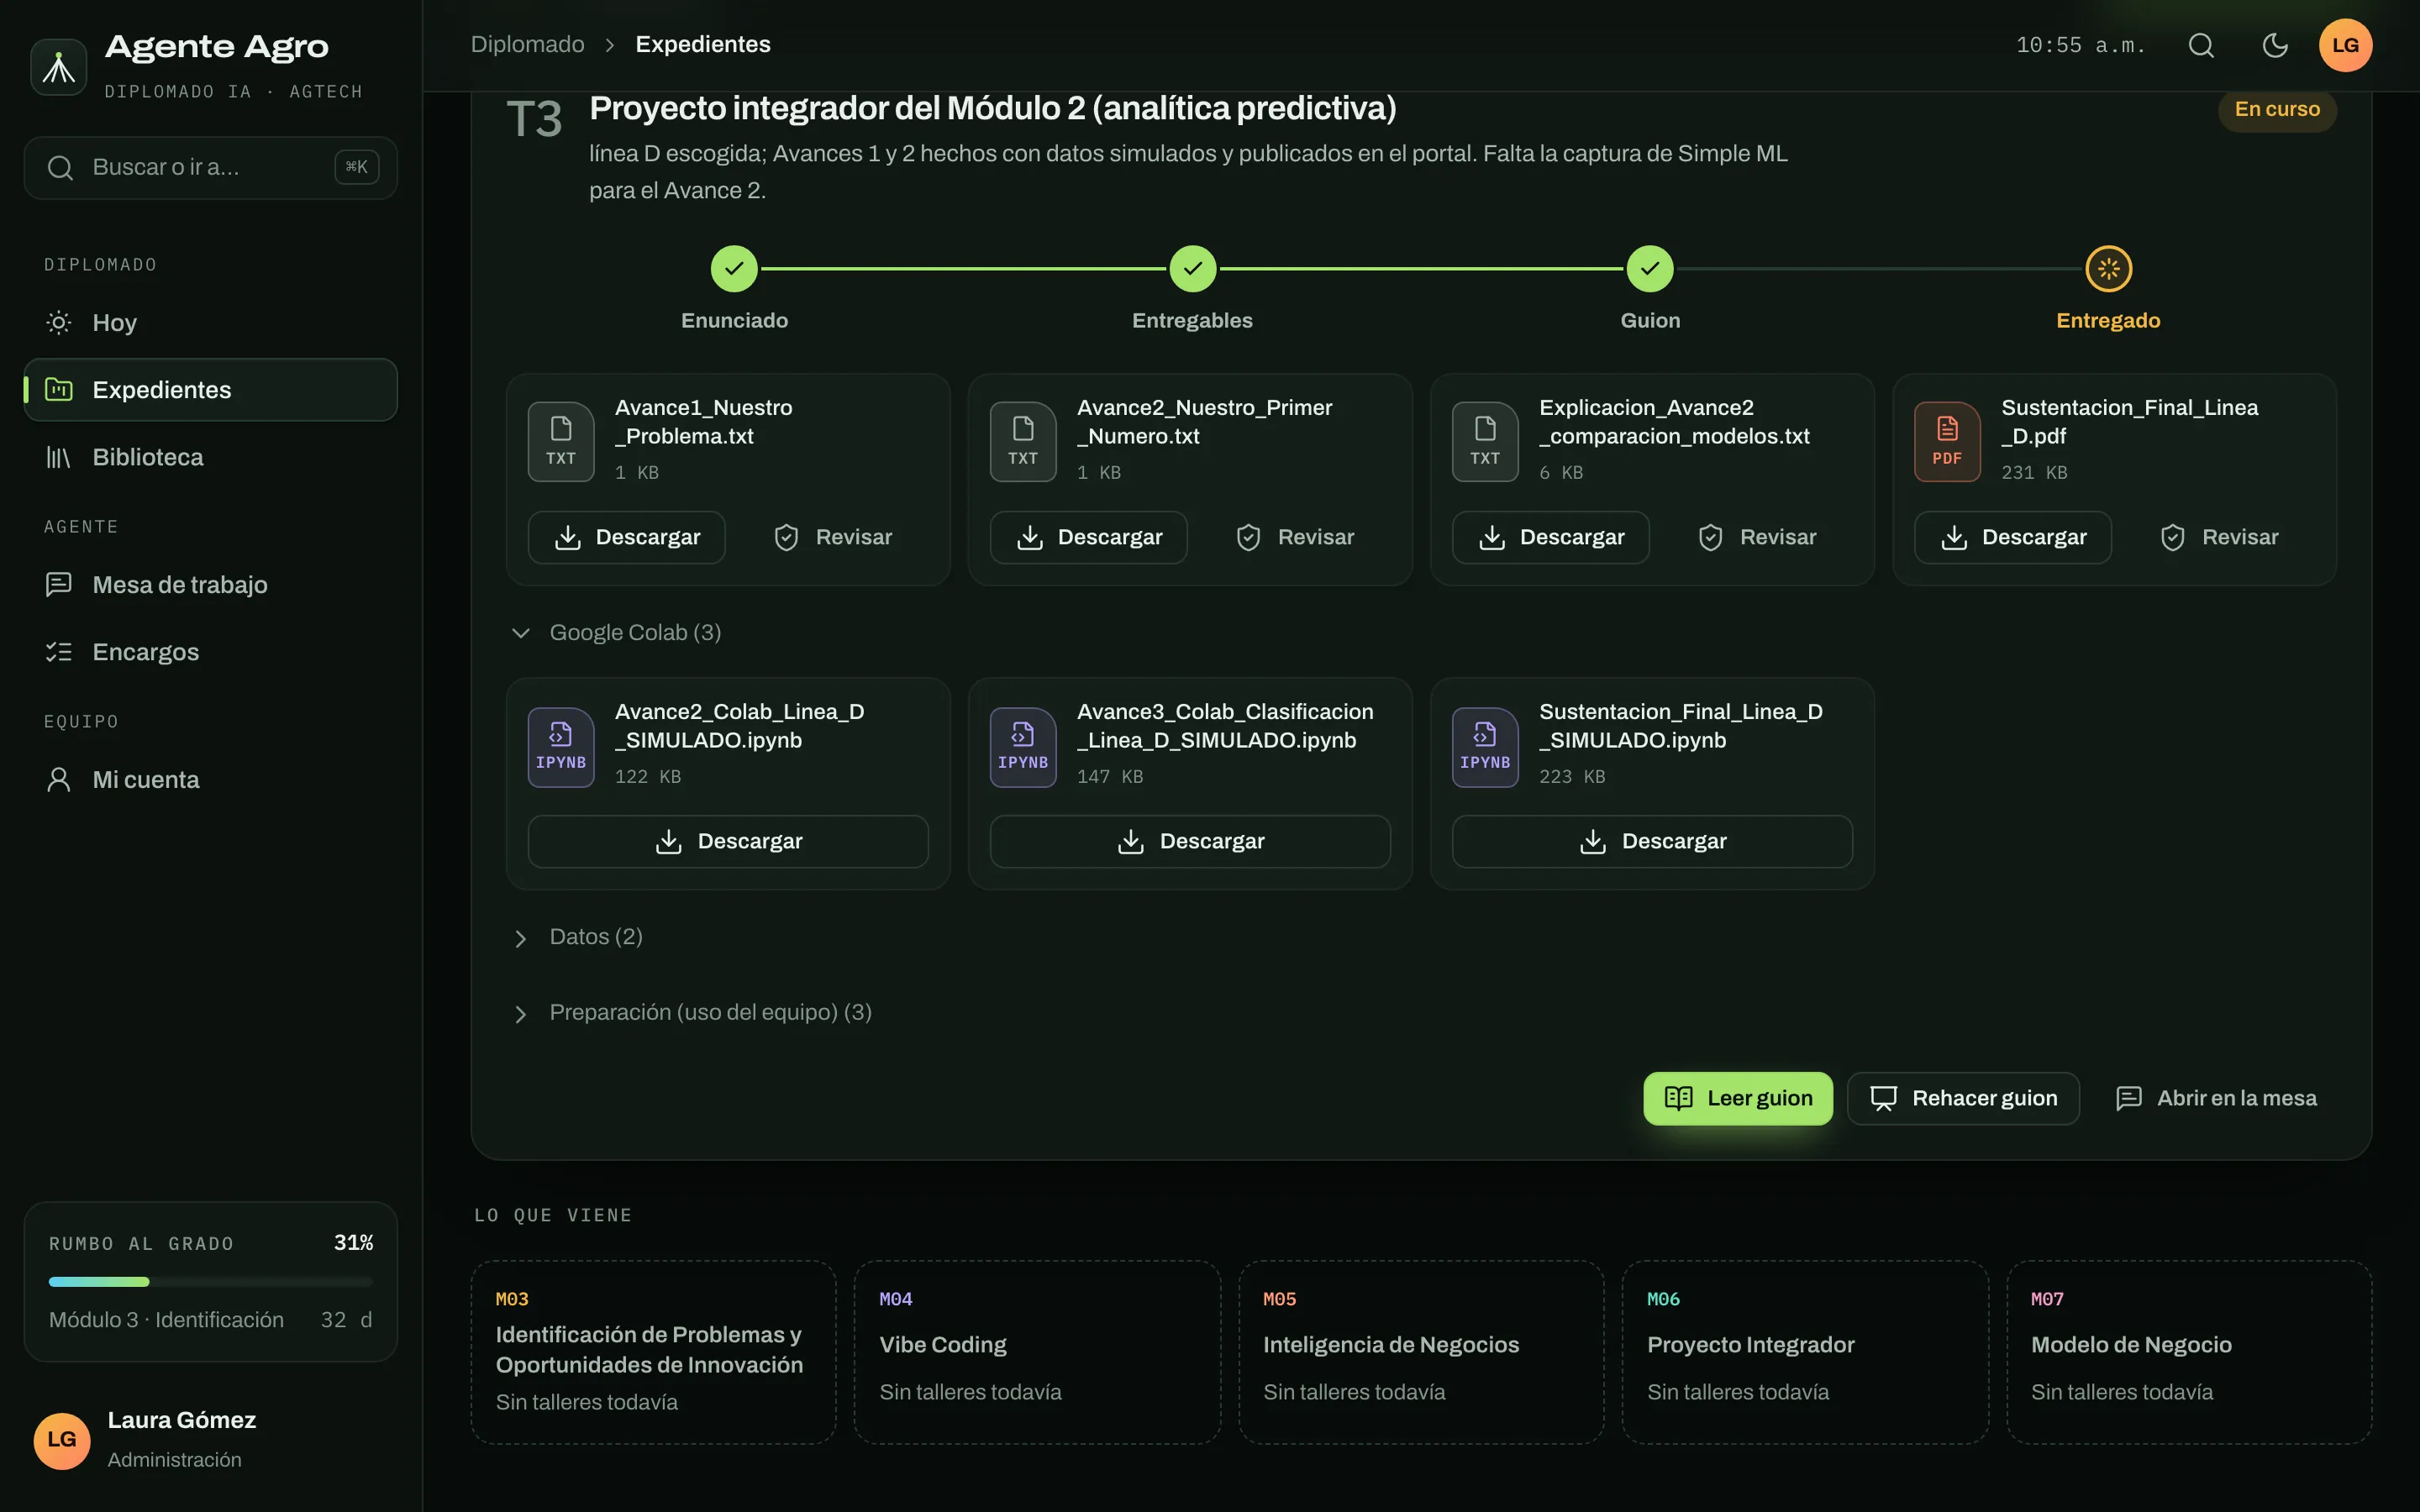Go to Diplomado breadcrumb

(x=527, y=44)
